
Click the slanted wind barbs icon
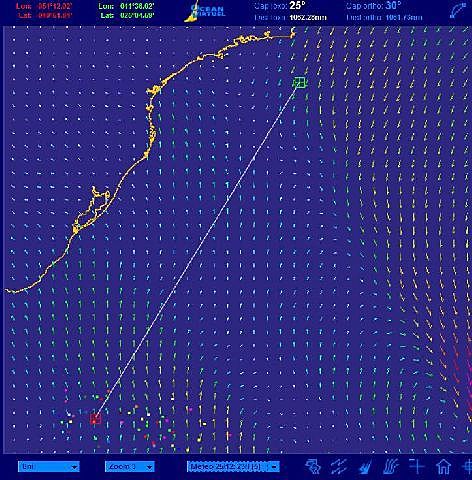[x=366, y=466]
